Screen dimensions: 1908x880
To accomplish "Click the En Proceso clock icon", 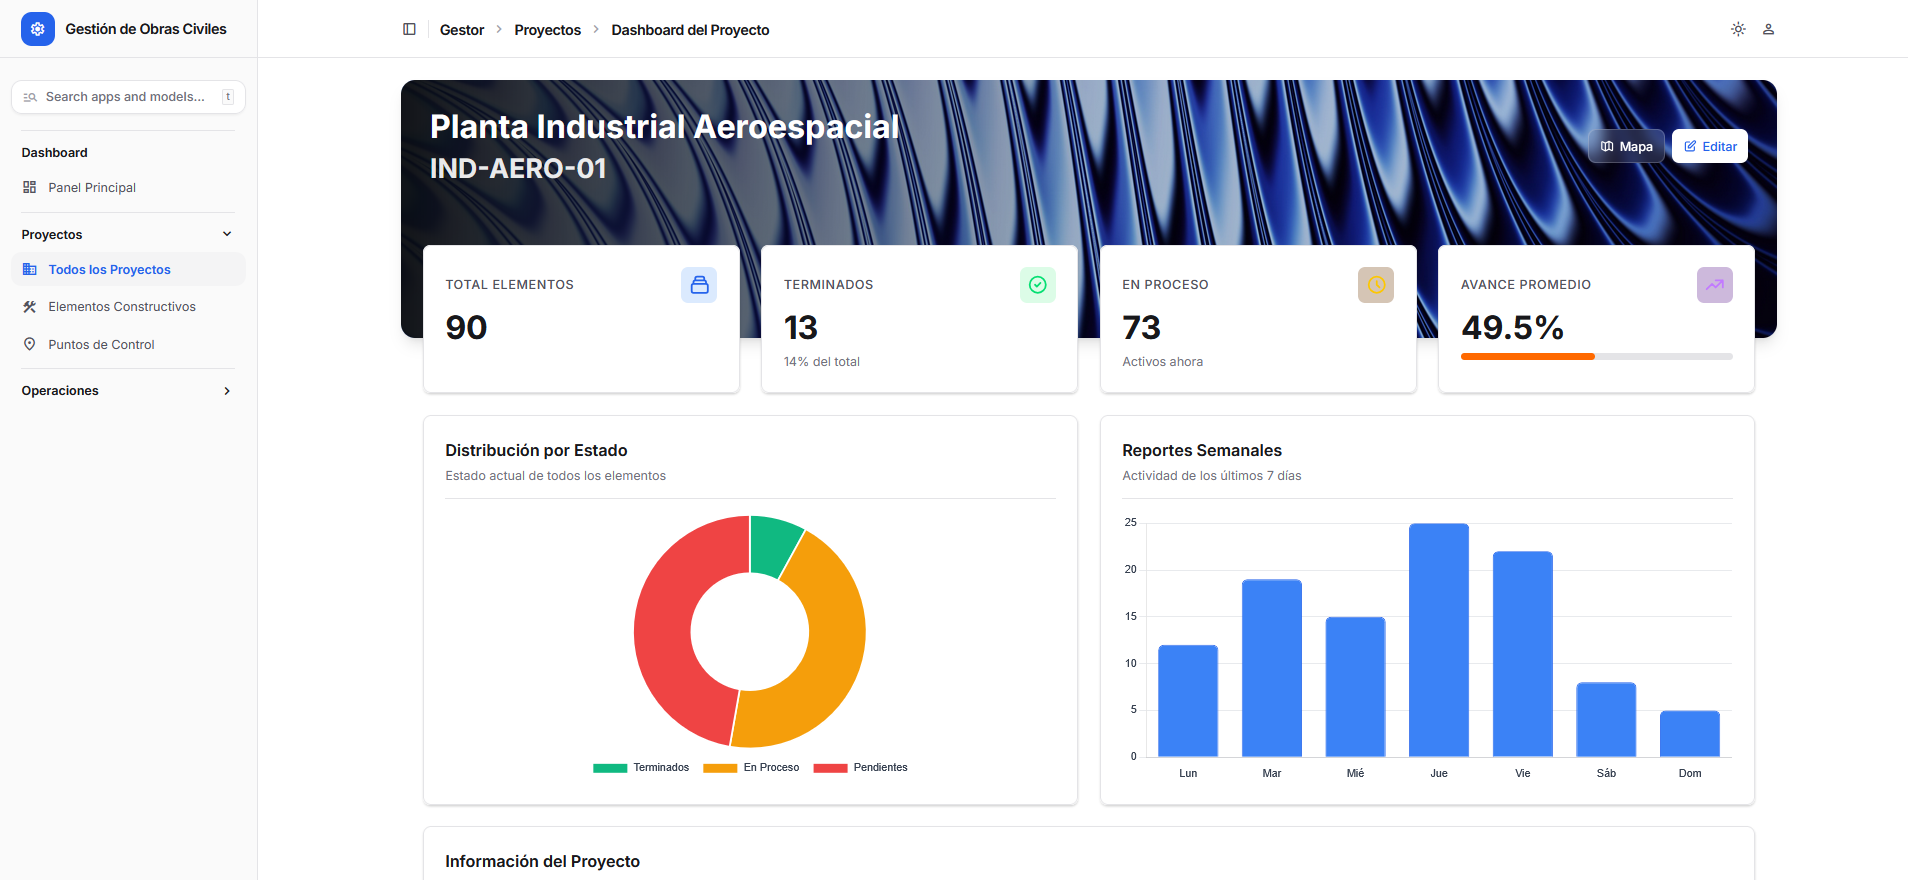I will click(x=1375, y=285).
